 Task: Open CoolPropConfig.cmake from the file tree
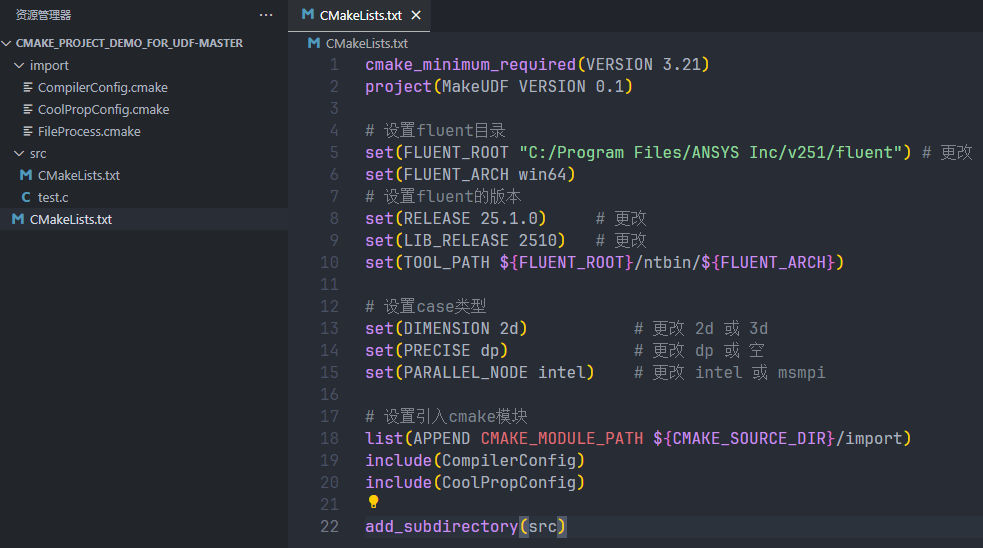(x=103, y=109)
